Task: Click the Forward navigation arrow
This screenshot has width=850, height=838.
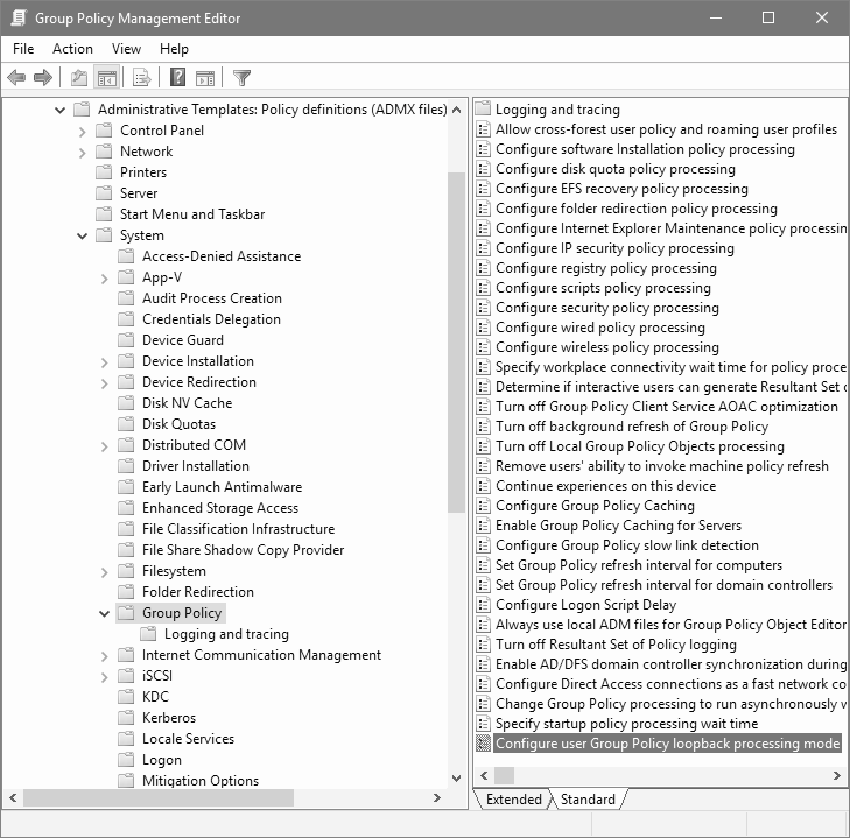Action: pyautogui.click(x=42, y=77)
